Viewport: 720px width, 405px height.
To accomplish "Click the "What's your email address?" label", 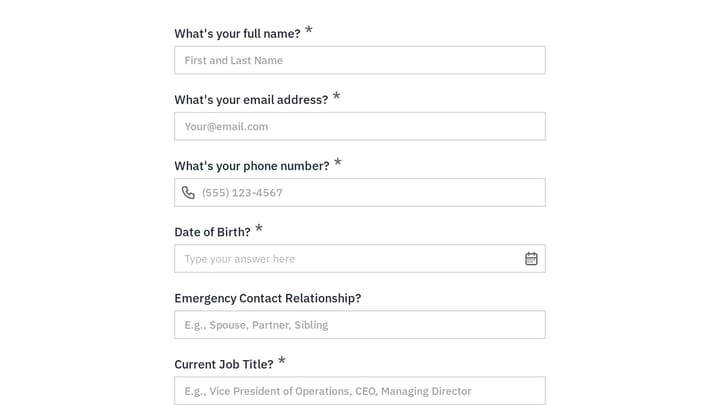I will pos(251,100).
